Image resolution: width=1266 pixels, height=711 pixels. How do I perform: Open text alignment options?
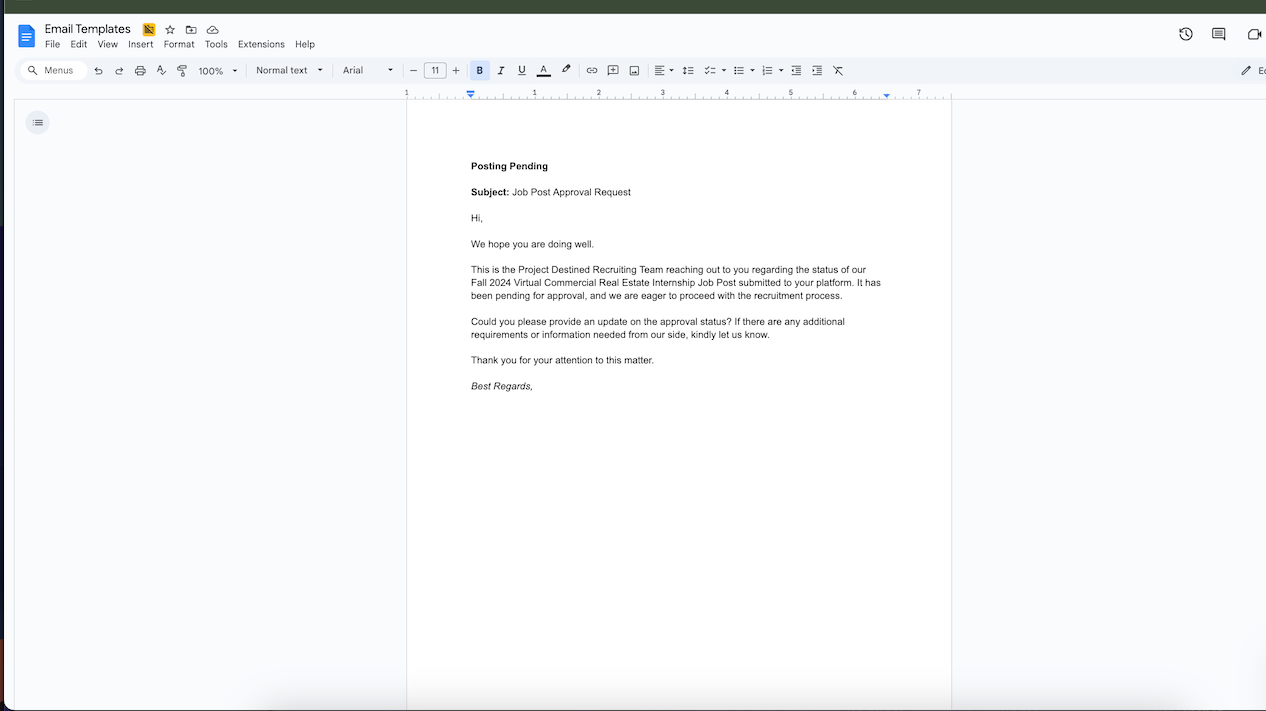pos(664,71)
